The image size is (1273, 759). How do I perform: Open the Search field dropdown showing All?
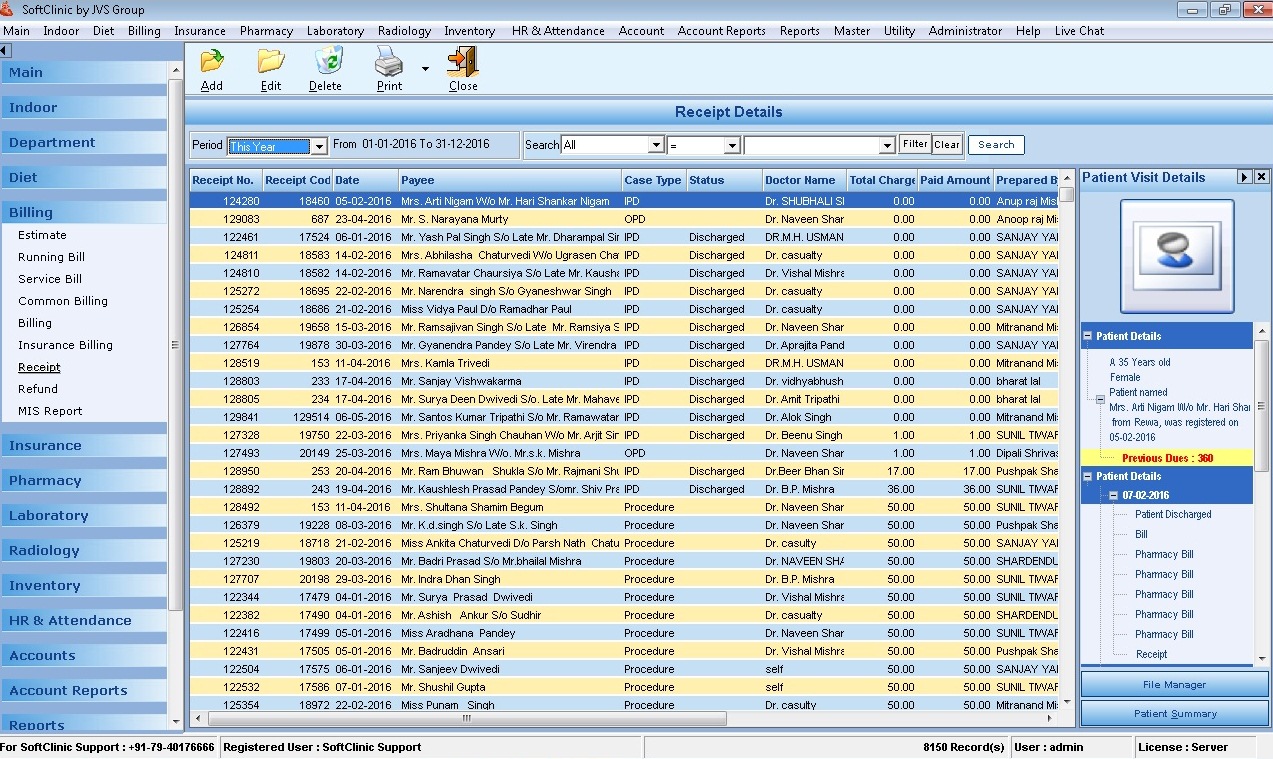tap(655, 144)
